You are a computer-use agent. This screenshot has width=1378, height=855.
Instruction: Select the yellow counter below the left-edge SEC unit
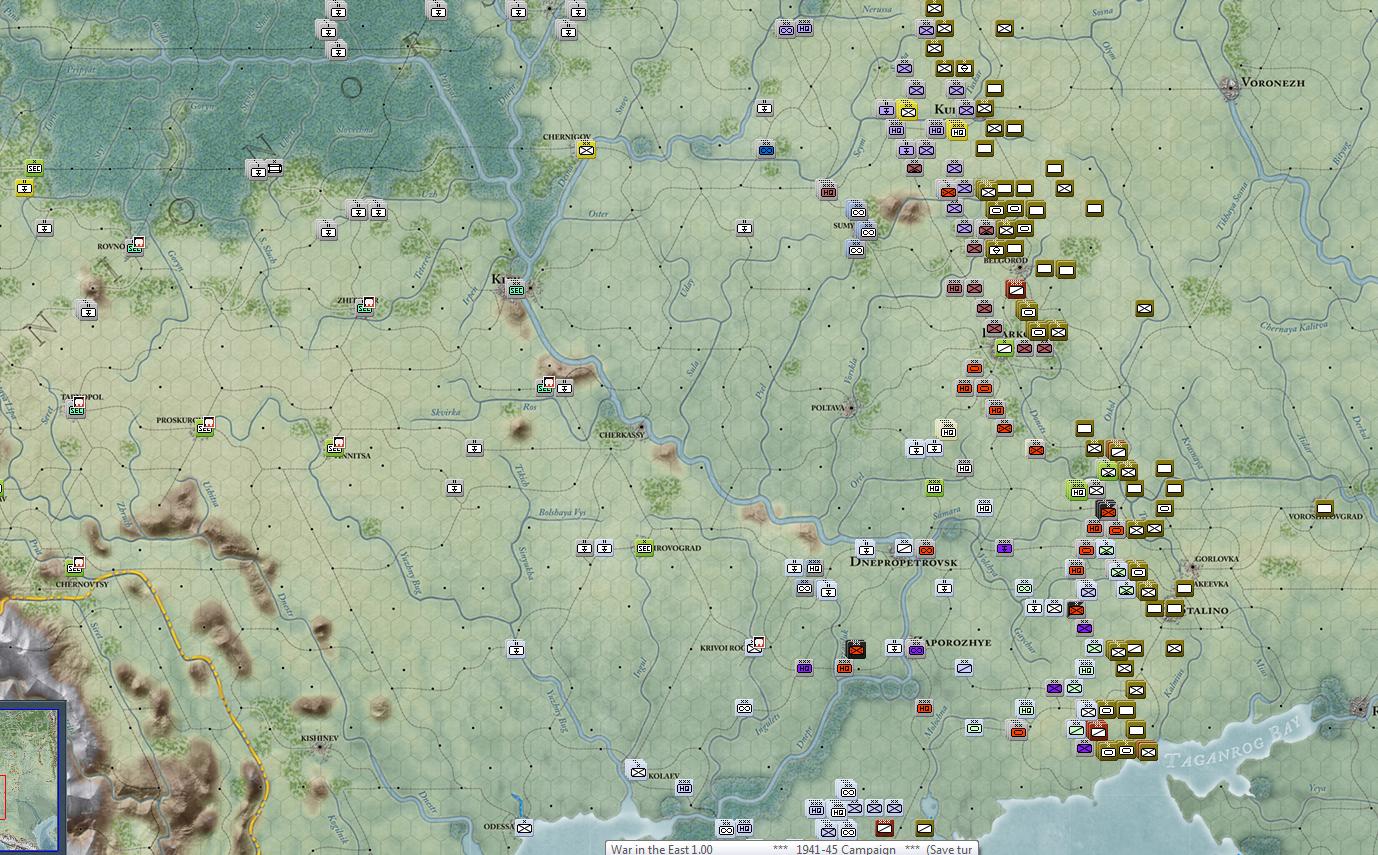(25, 187)
